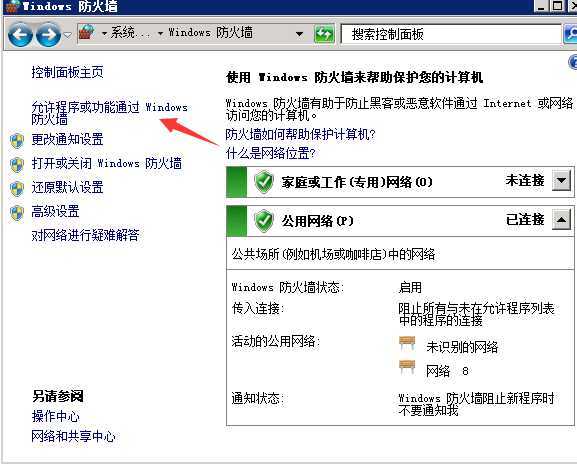
Task: Click the 已连接 status text
Action: 525,220
